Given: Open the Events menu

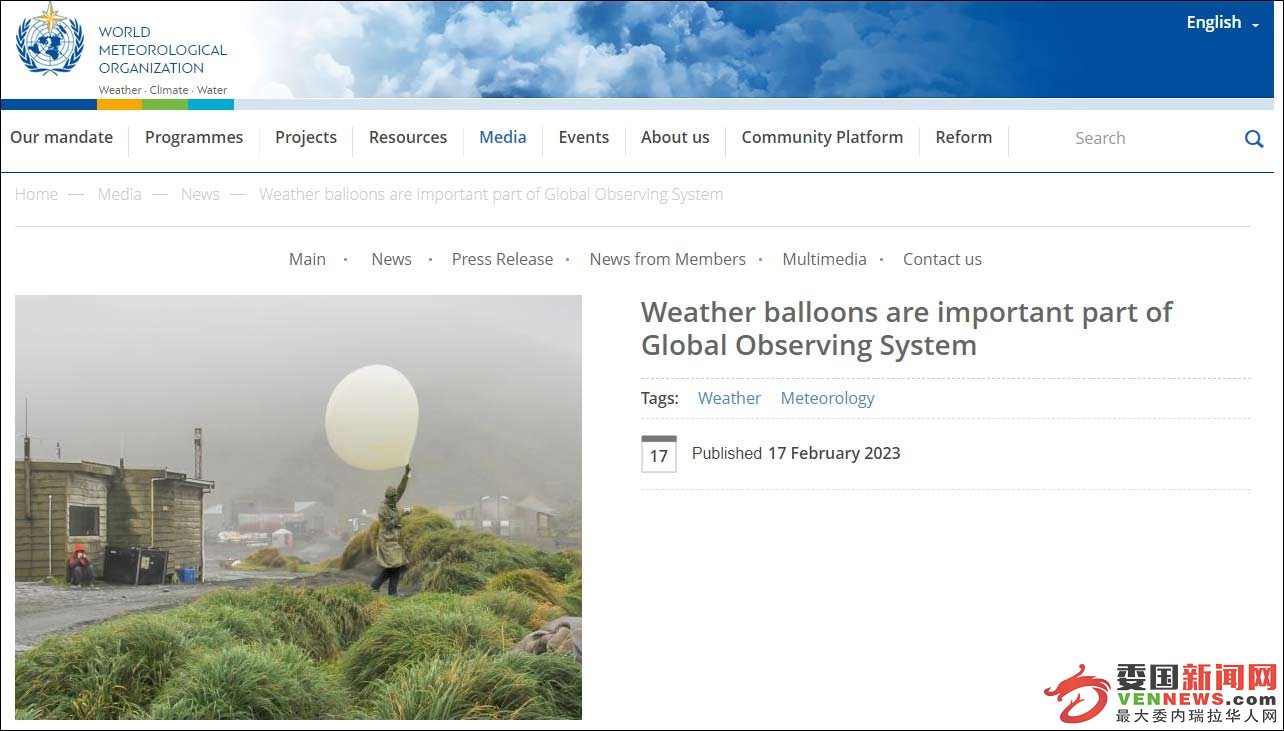Looking at the screenshot, I should click(584, 137).
